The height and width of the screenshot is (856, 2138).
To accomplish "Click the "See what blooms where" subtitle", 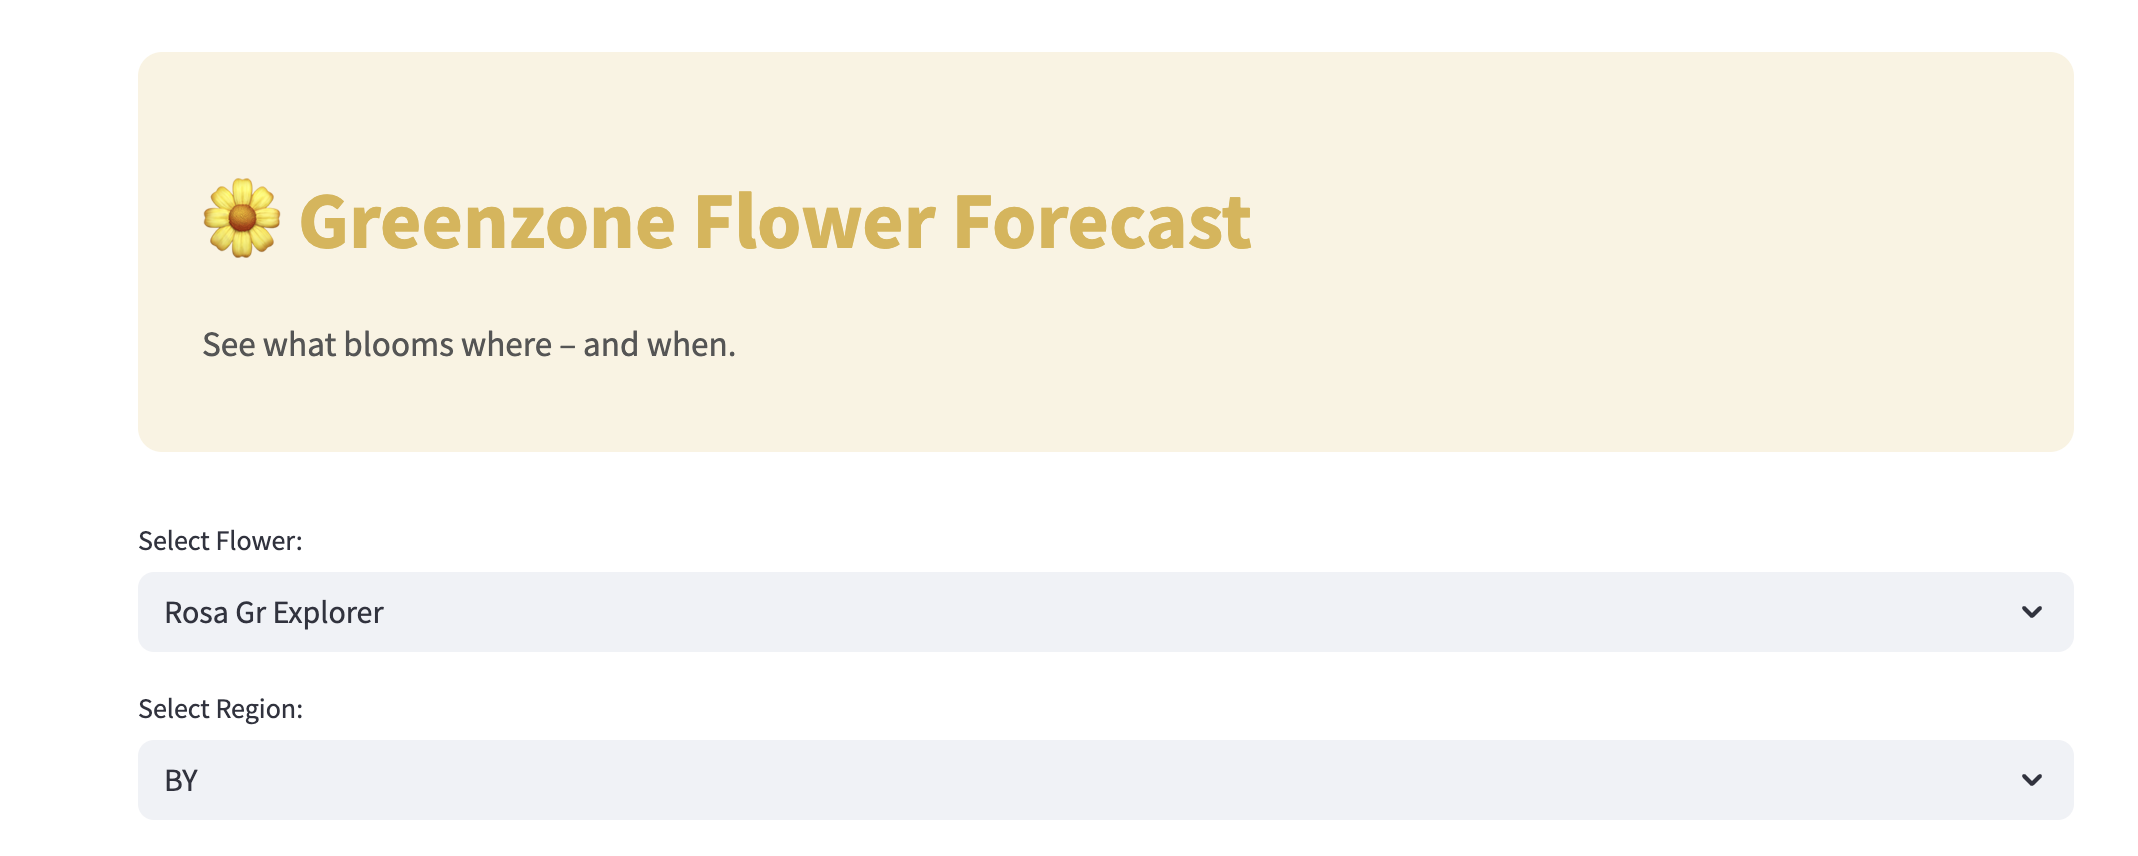I will (377, 344).
